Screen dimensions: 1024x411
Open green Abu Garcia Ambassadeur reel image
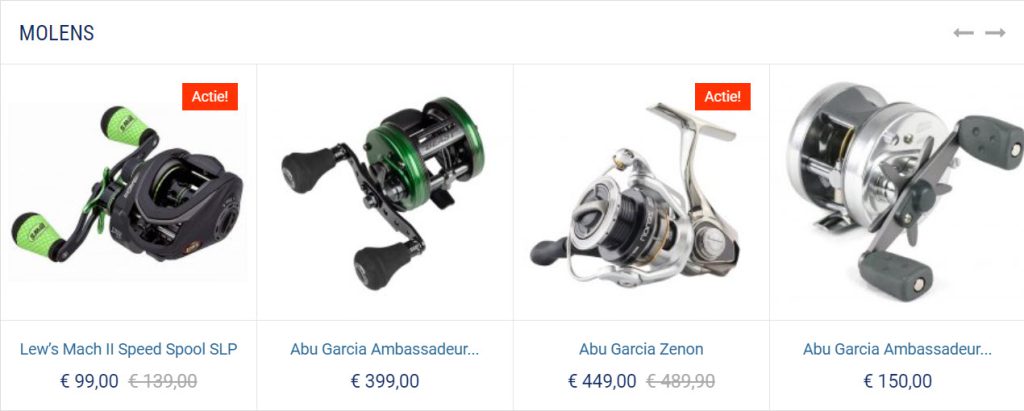[385, 191]
